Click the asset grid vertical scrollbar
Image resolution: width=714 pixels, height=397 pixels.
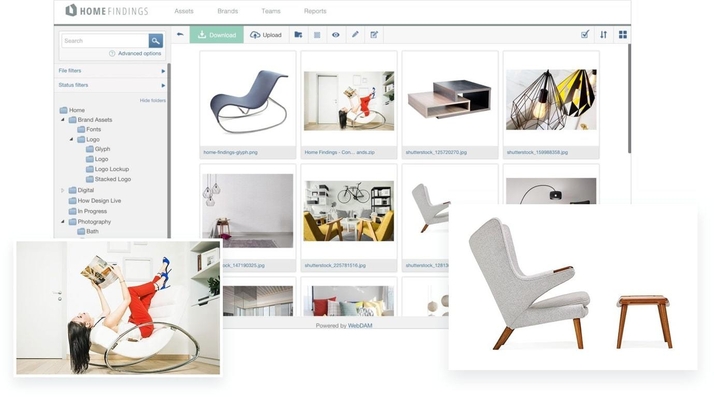click(629, 98)
